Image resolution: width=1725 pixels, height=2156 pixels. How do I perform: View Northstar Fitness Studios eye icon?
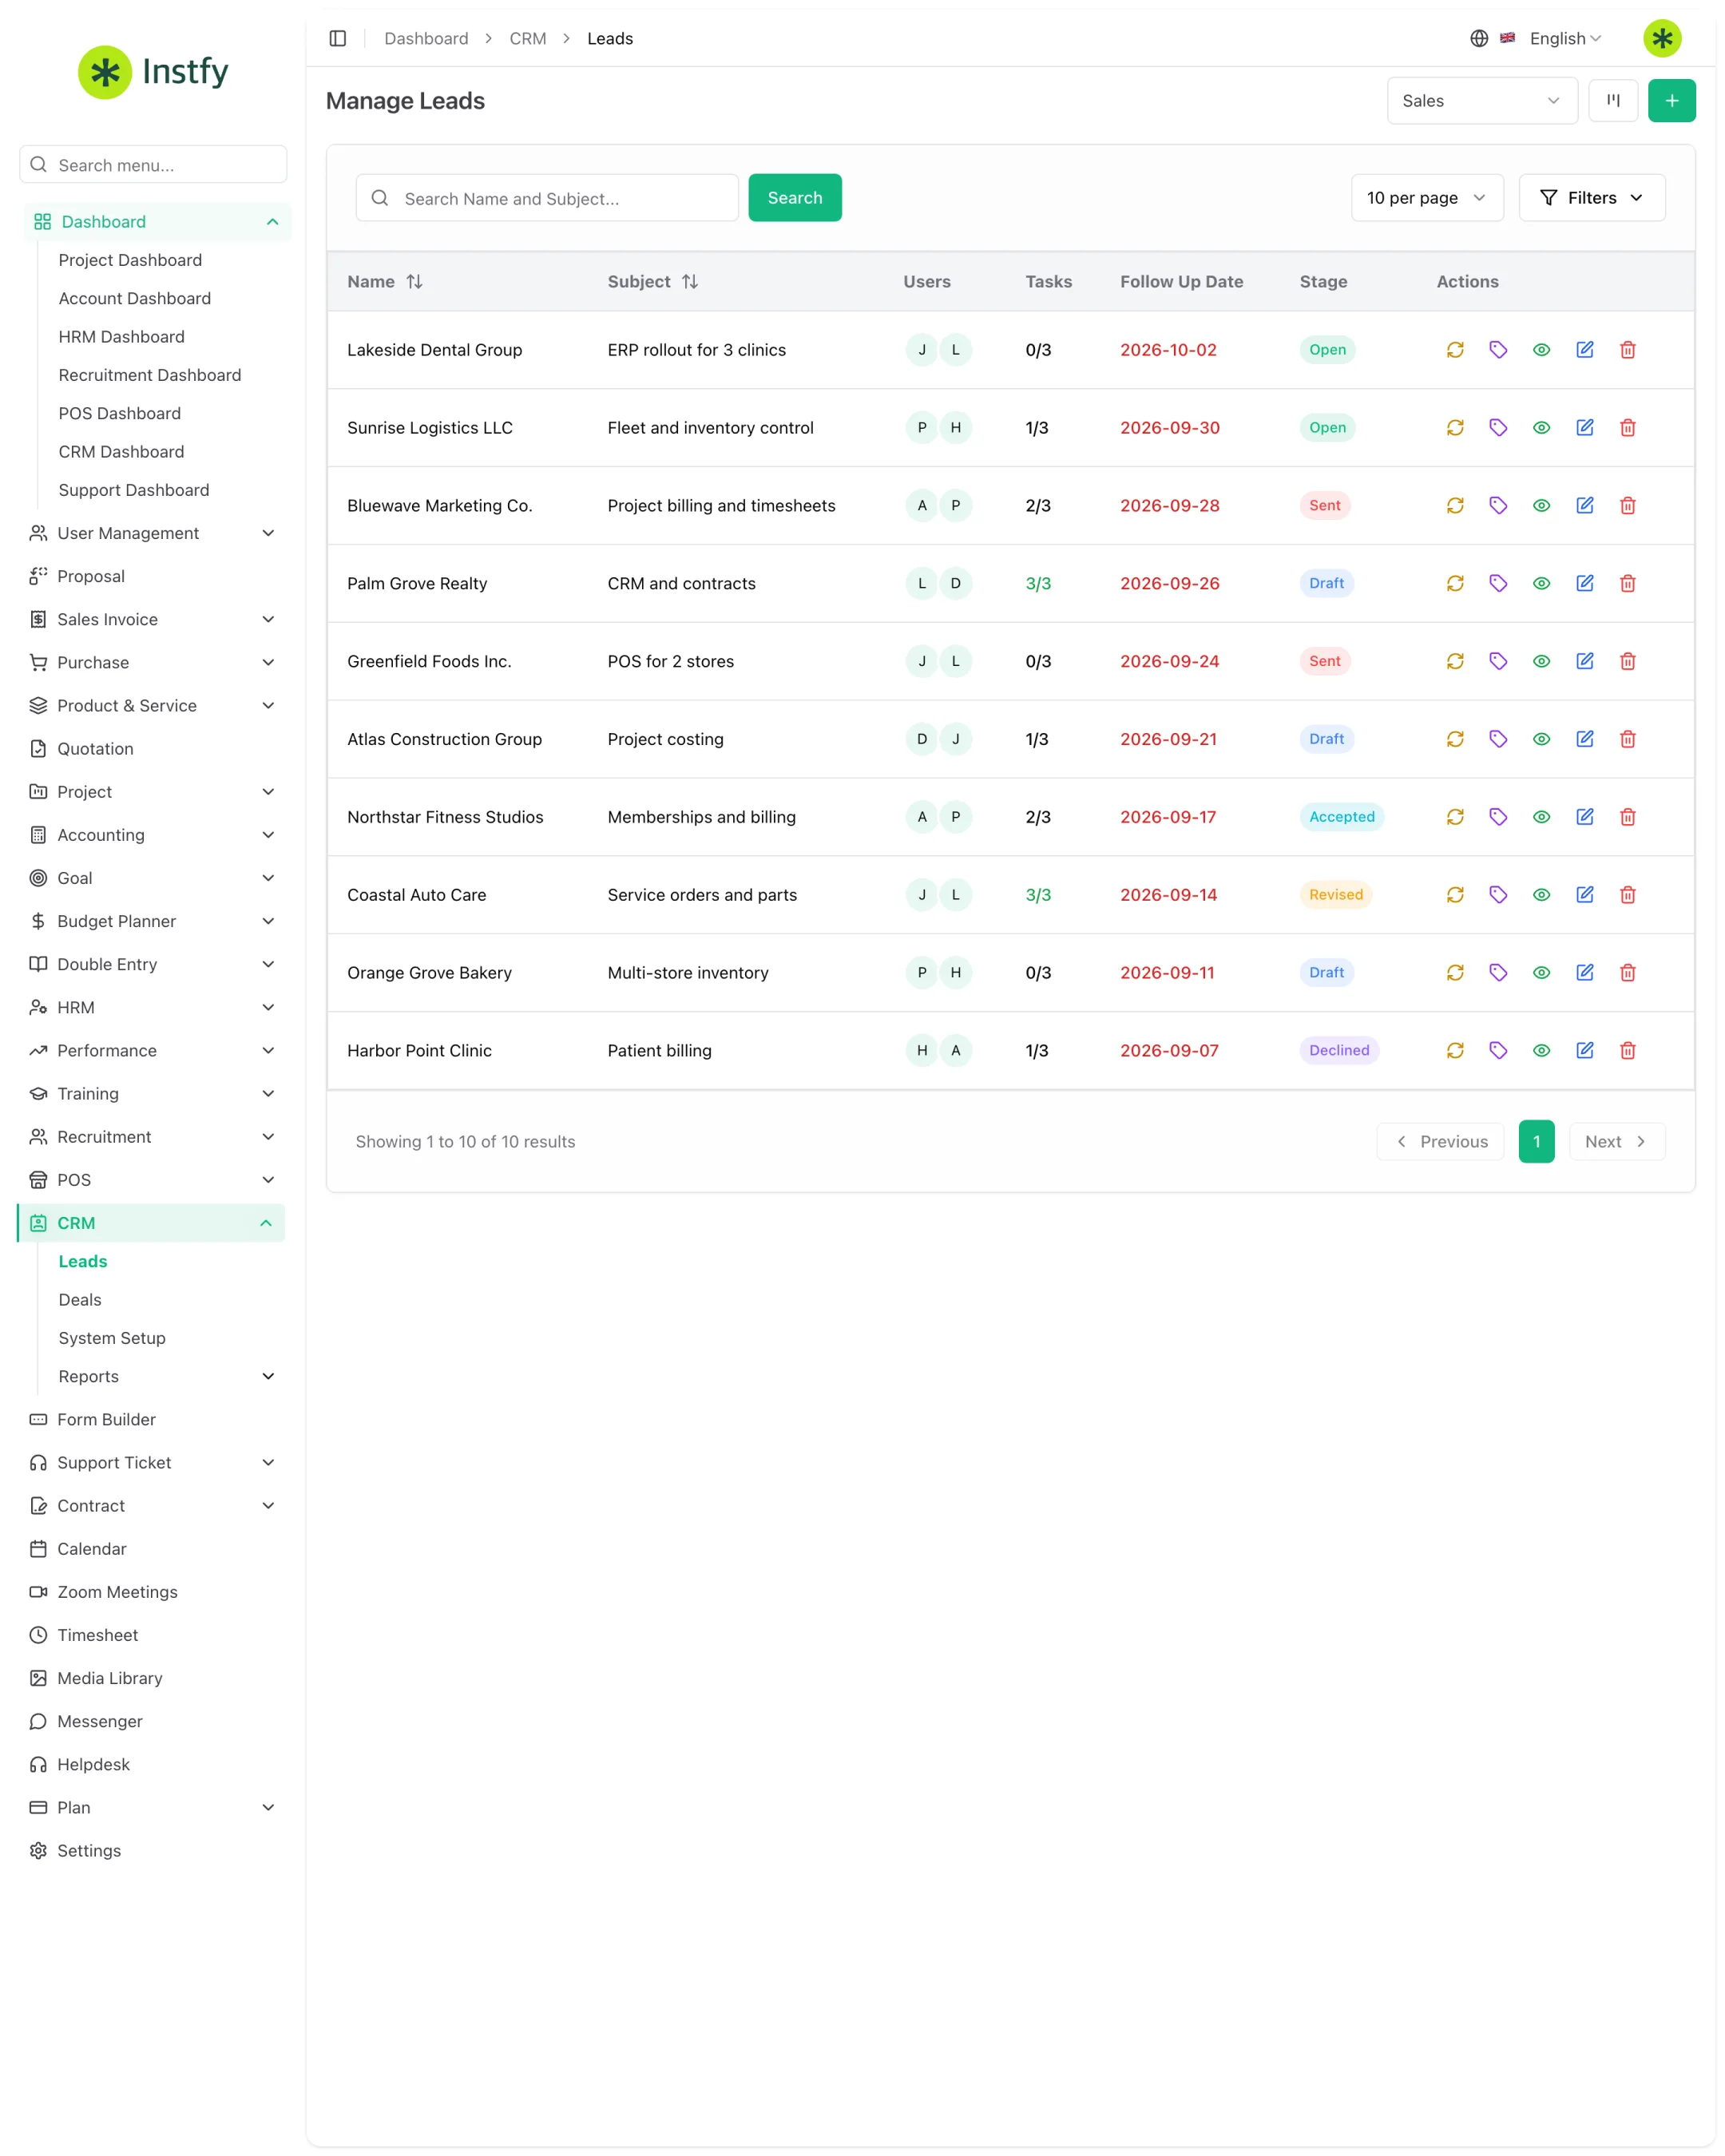click(x=1541, y=817)
